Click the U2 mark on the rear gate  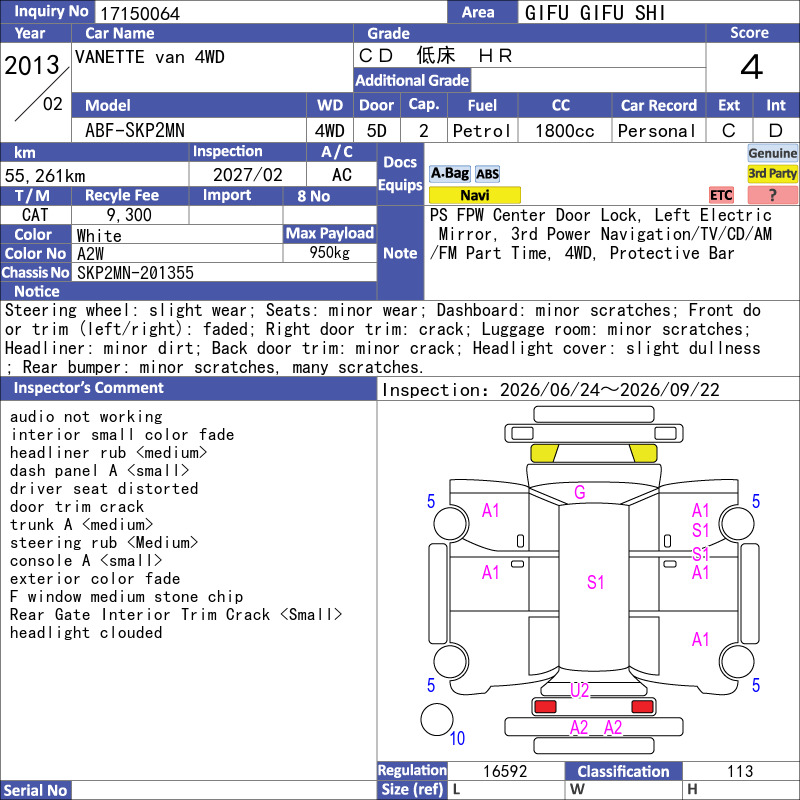pyautogui.click(x=580, y=690)
